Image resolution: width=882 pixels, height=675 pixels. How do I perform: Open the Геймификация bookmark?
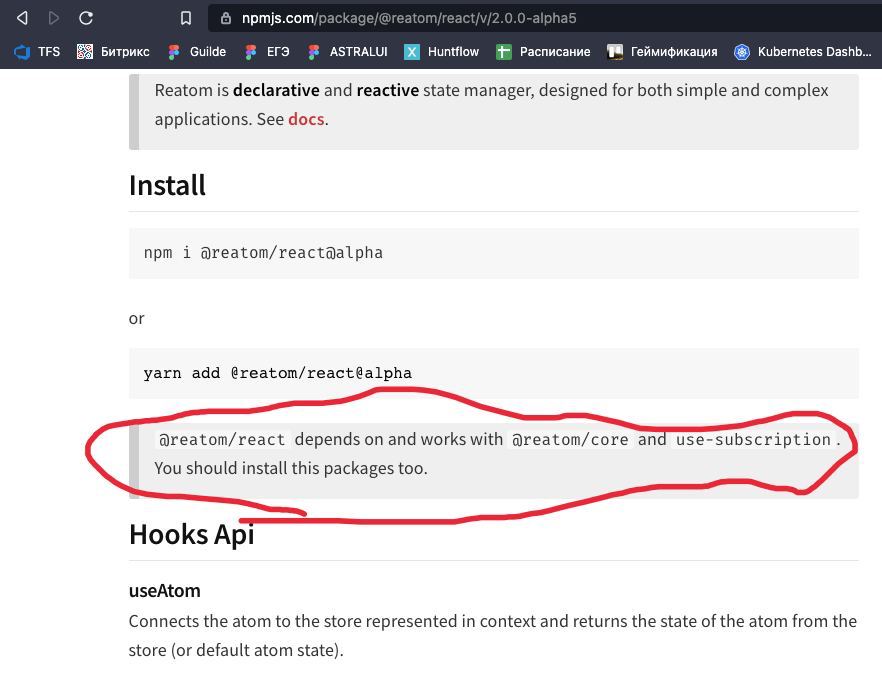tap(662, 52)
